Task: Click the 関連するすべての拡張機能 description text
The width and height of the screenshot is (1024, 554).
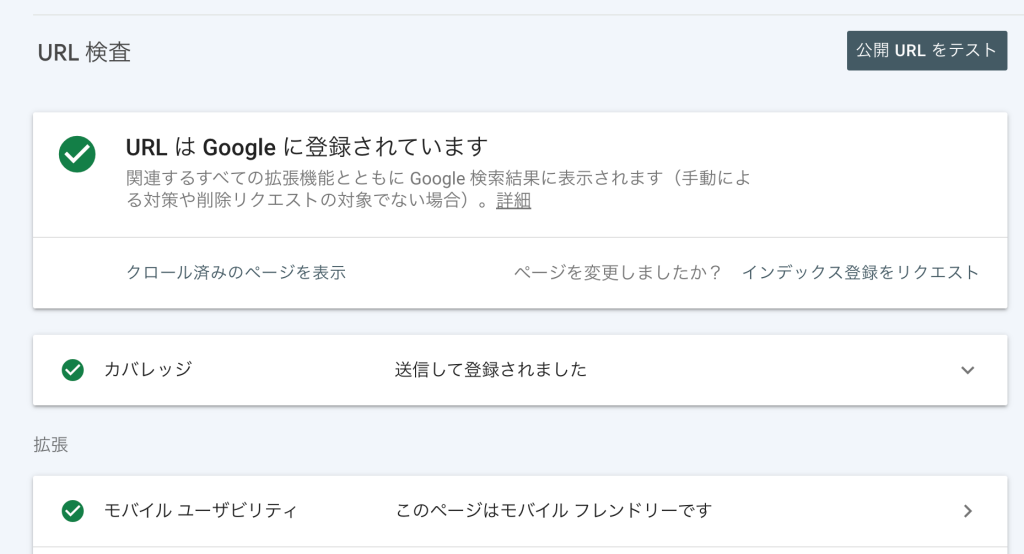Action: (x=438, y=189)
